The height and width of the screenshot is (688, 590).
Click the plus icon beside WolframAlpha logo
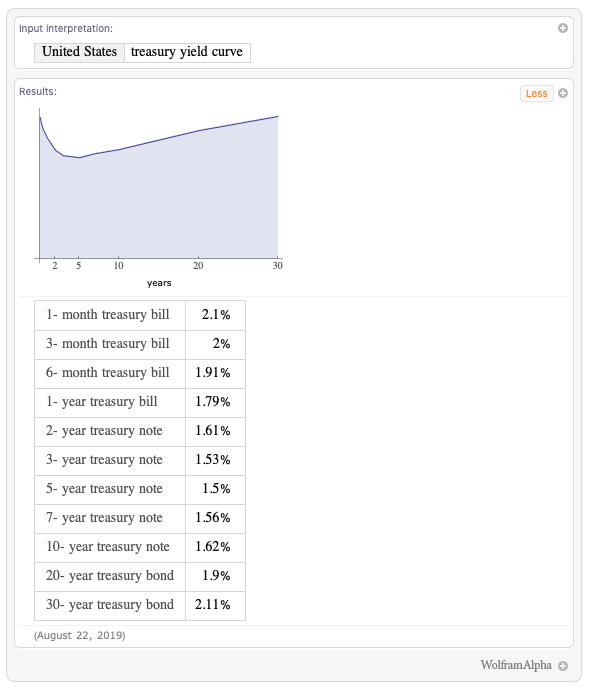(563, 666)
